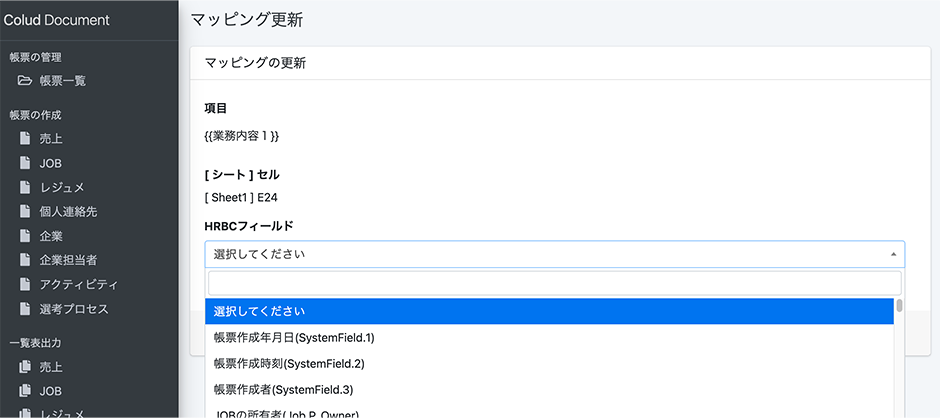The image size is (940, 418).
Task: Click the copy icon next to 売上 under 一覧表出力
Action: coord(25,367)
